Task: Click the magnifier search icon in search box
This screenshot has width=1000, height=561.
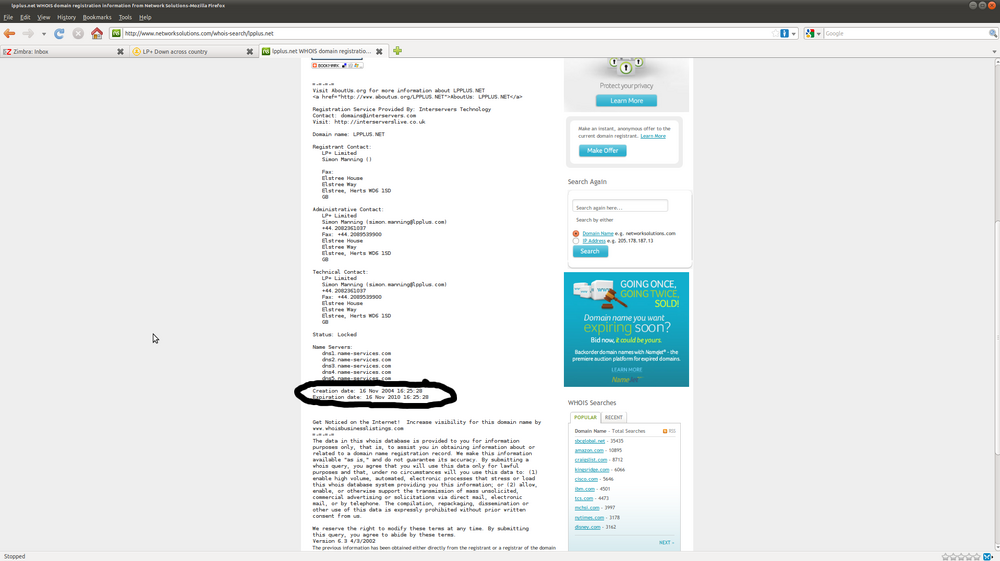Action: [993, 33]
